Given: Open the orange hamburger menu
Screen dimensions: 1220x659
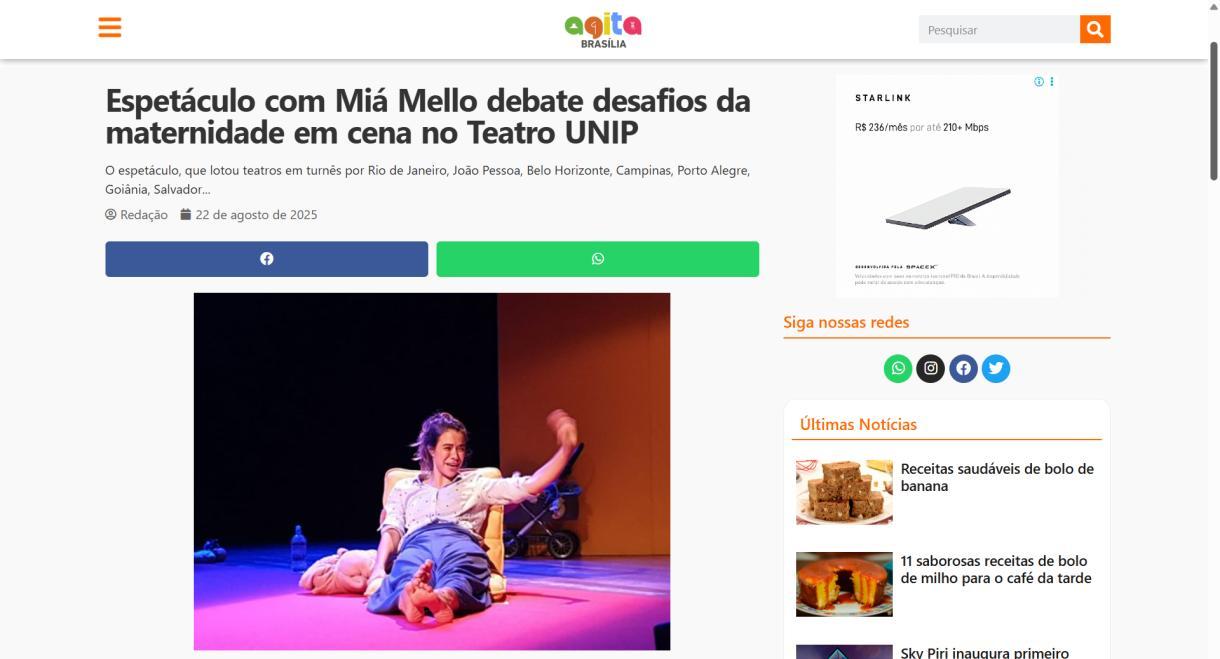Looking at the screenshot, I should tap(110, 28).
